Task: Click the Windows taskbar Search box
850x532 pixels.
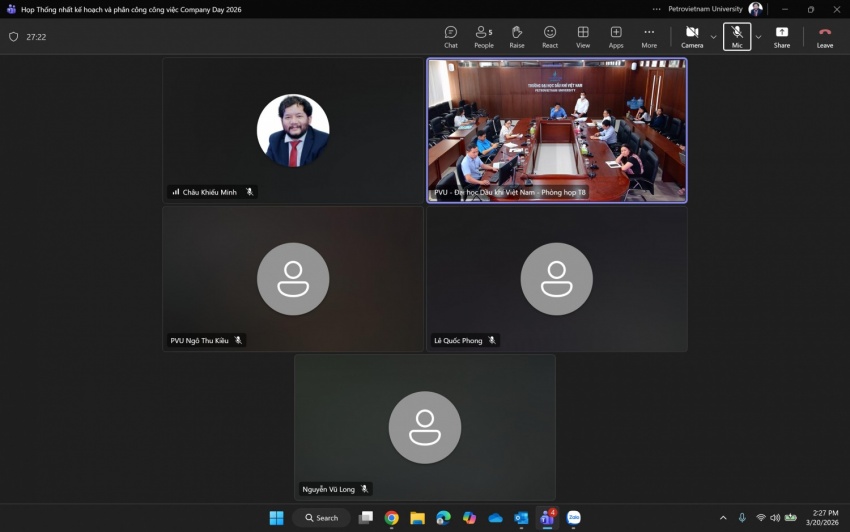Action: 321,518
